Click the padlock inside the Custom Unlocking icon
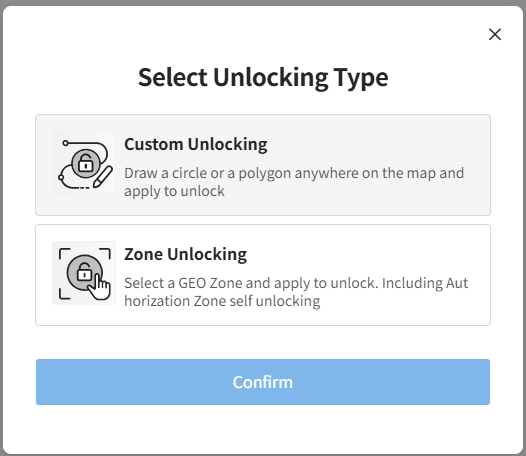This screenshot has width=526, height=456. (86, 163)
